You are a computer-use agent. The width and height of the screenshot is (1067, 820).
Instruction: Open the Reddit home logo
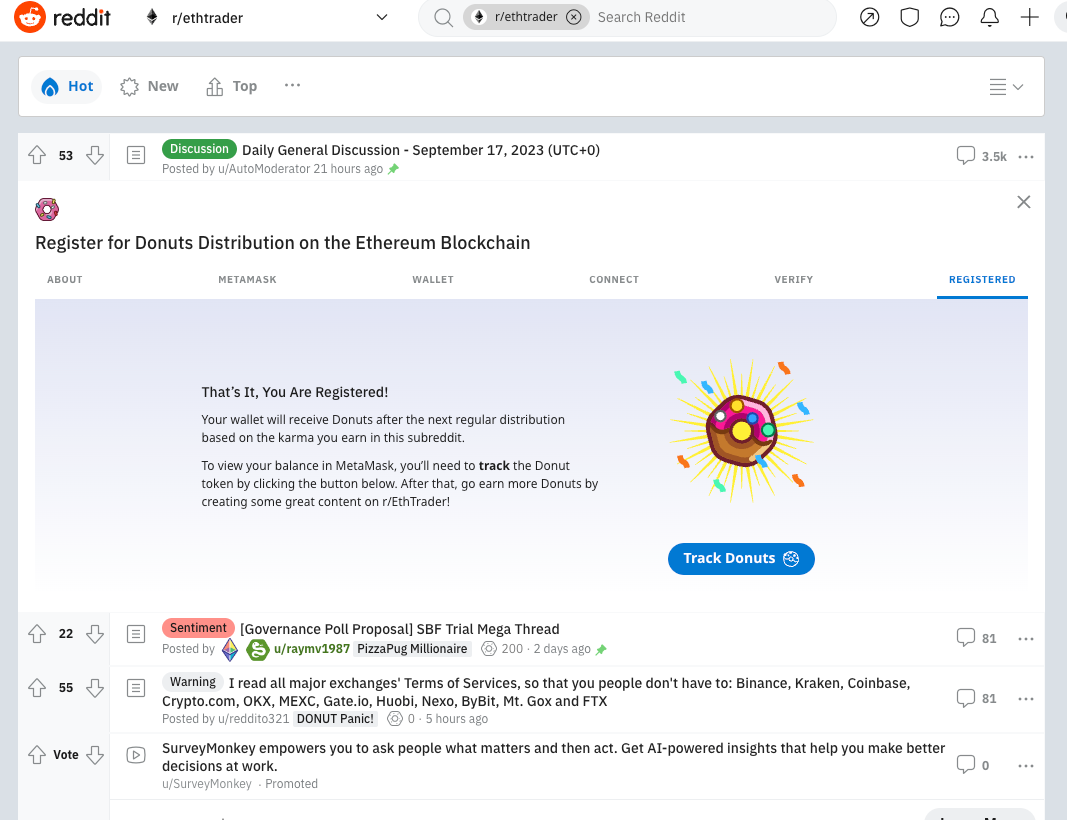tap(63, 17)
